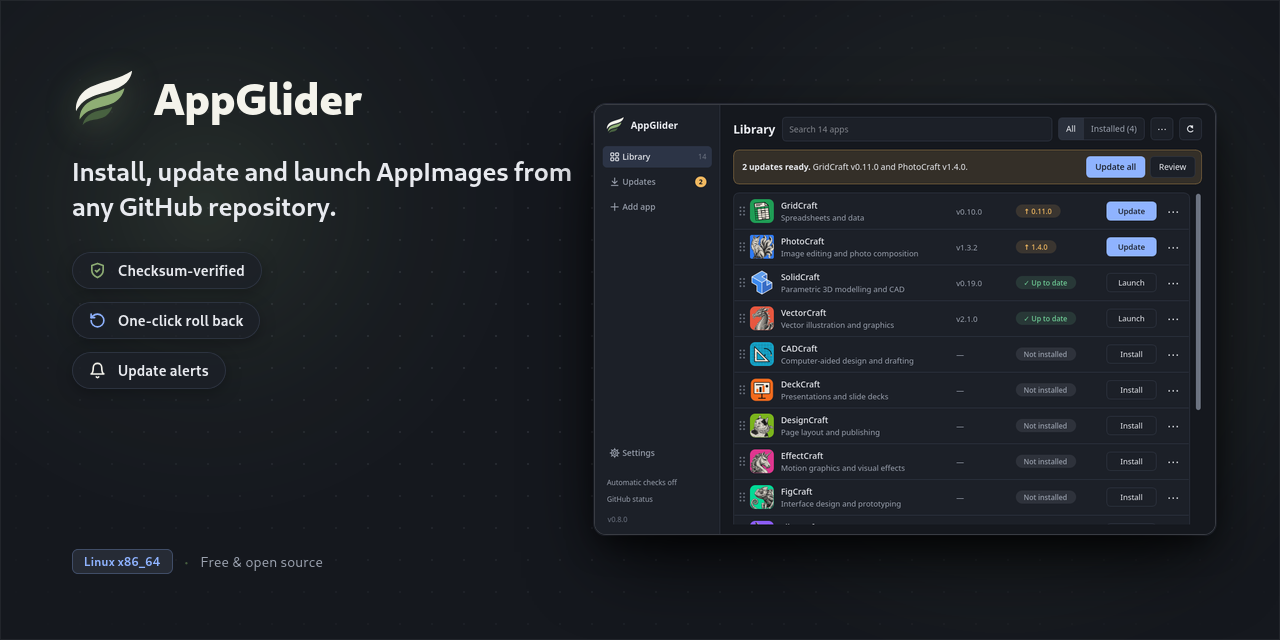Open more options for VectorCraft row
The width and height of the screenshot is (1280, 640).
(x=1173, y=318)
